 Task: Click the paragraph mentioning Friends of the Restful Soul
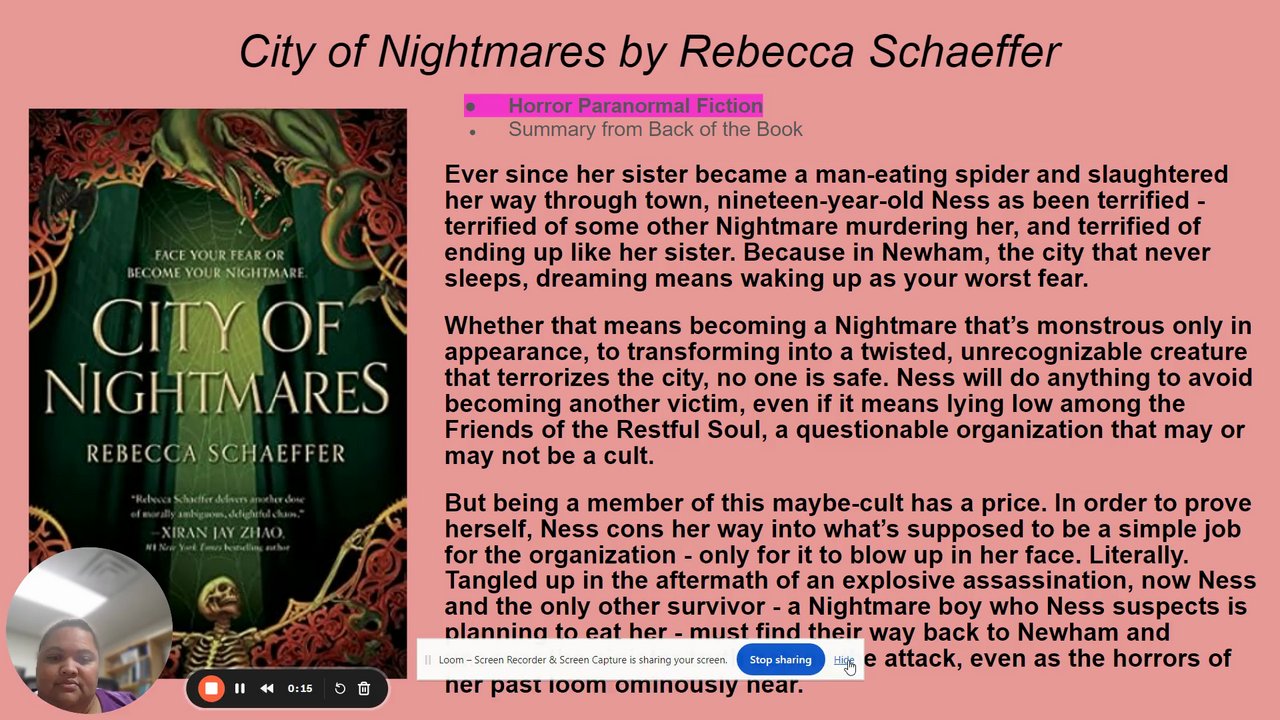848,391
